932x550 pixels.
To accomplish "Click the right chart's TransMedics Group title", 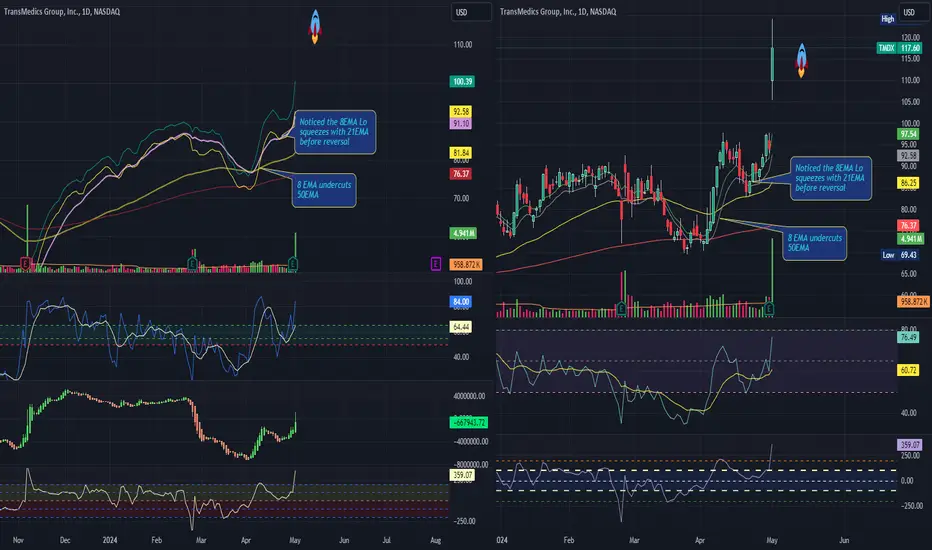I will (x=558, y=11).
